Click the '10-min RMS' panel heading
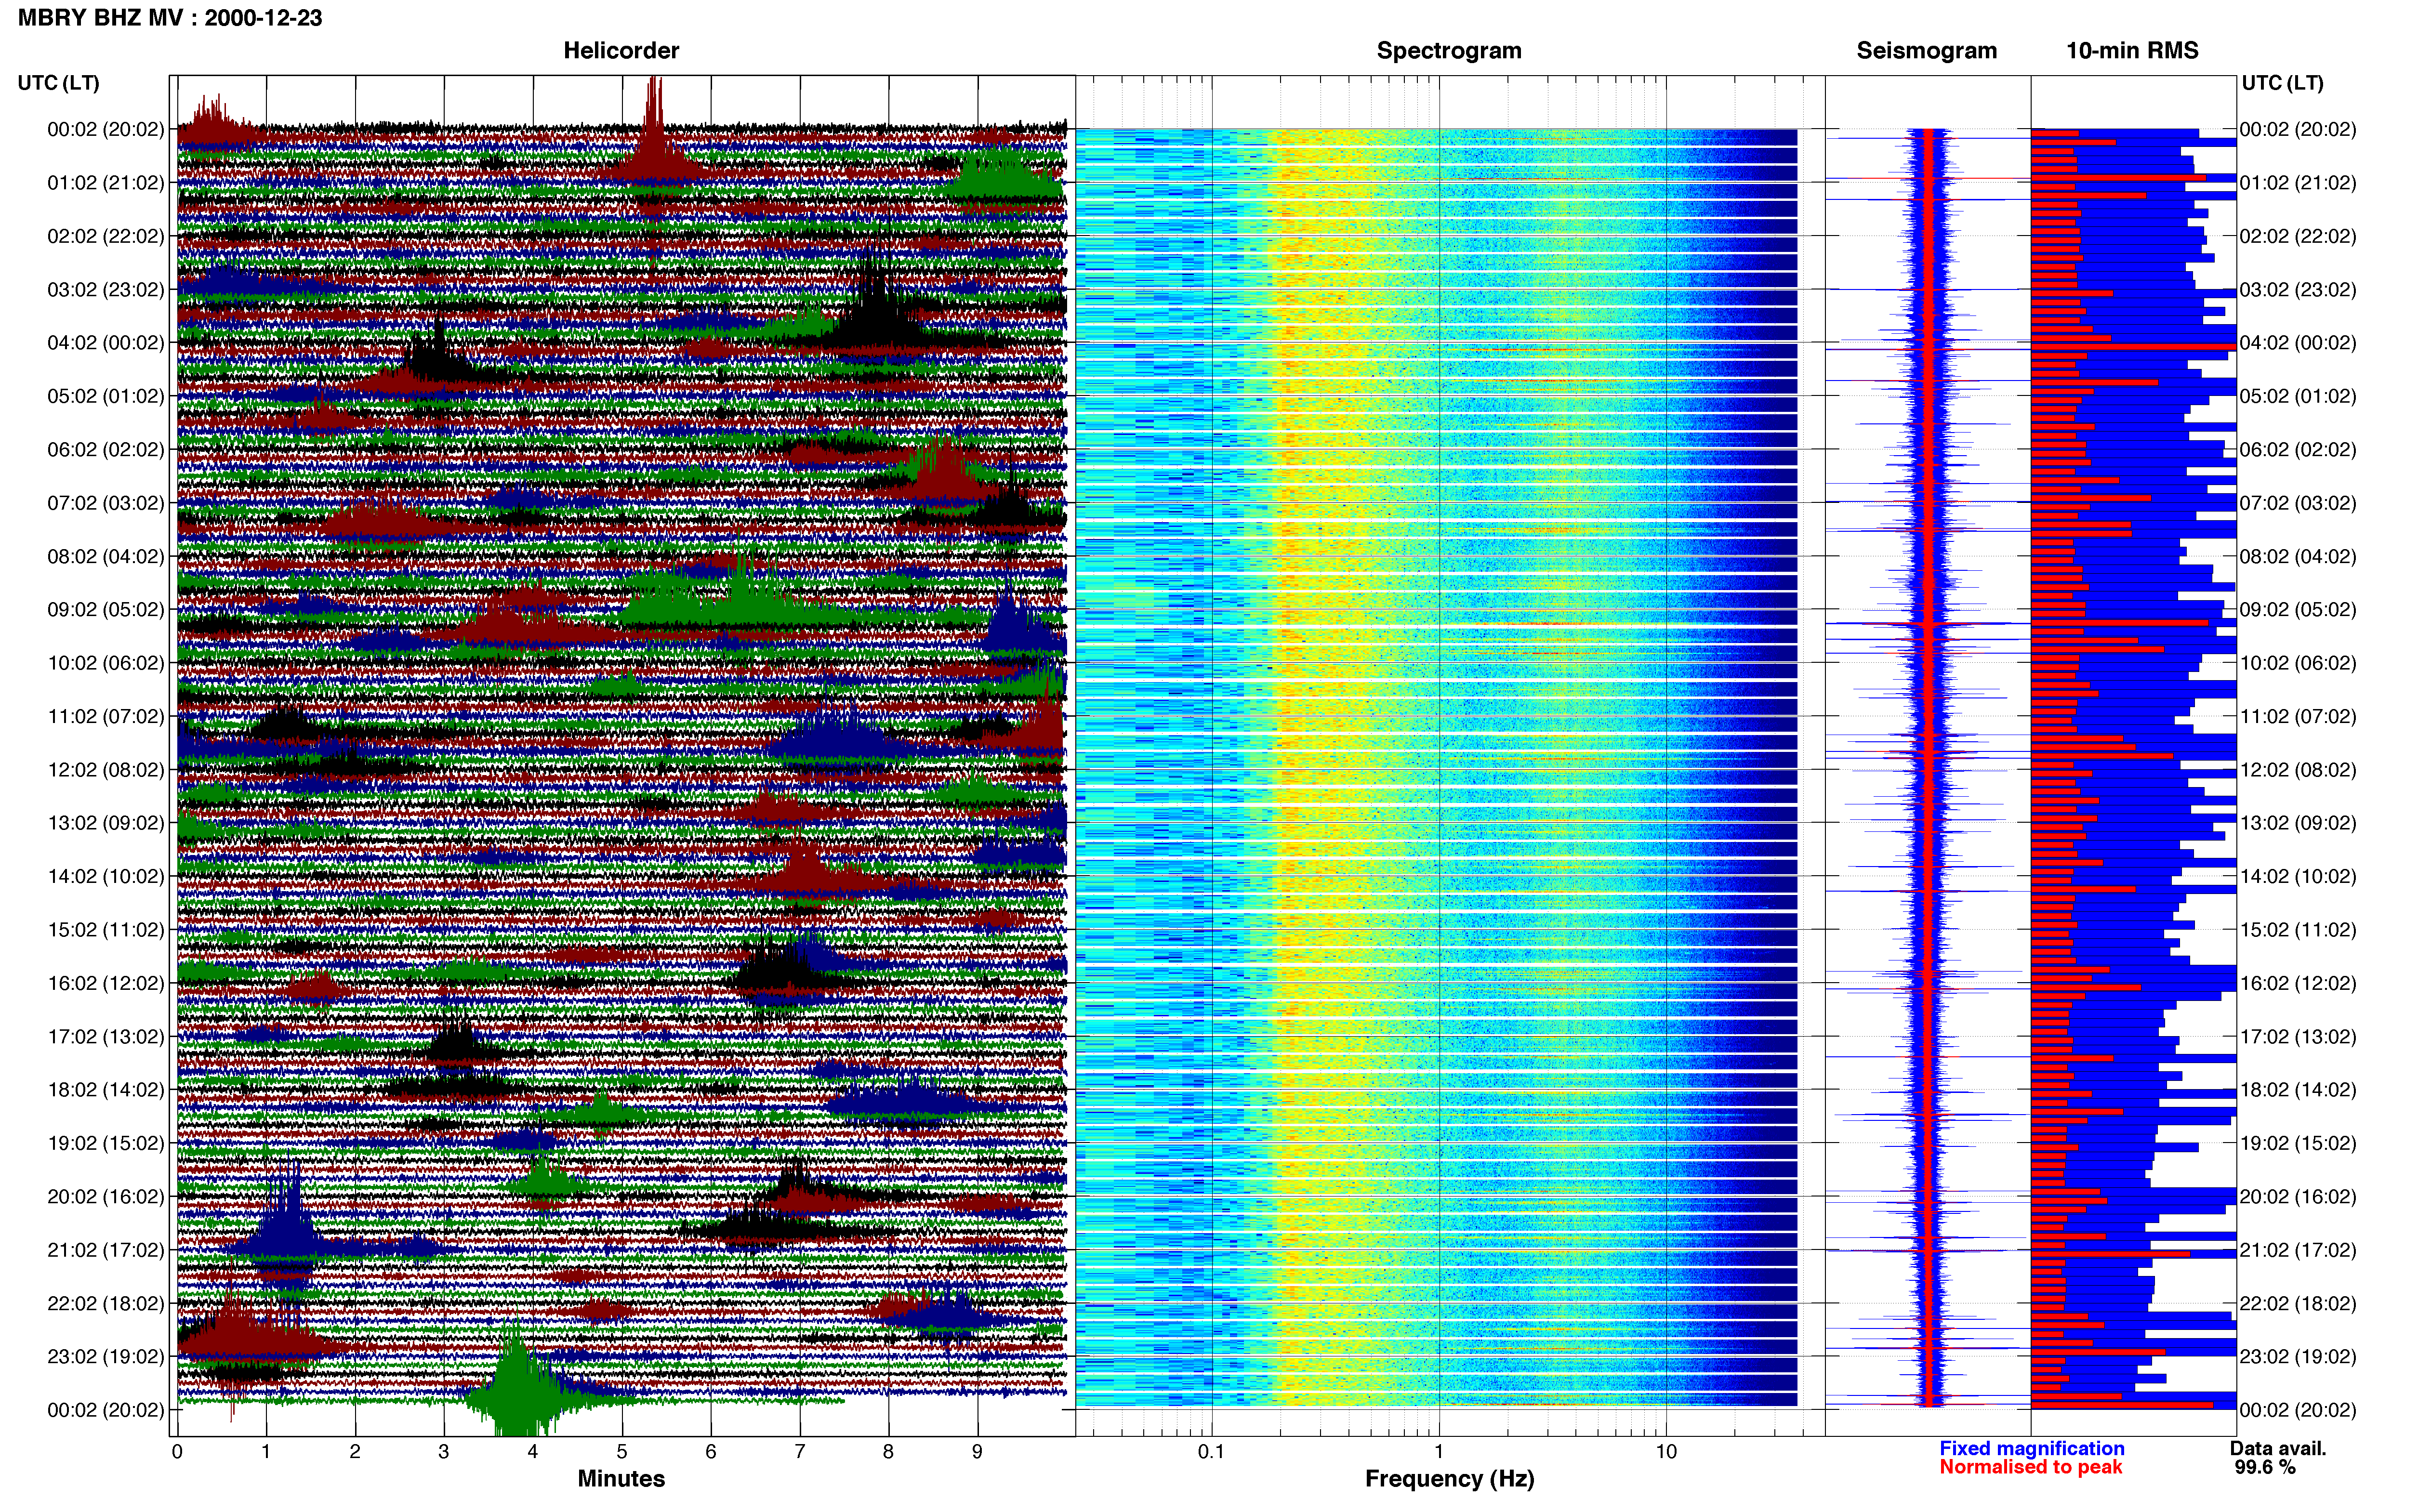2418x1512 pixels. click(2132, 50)
